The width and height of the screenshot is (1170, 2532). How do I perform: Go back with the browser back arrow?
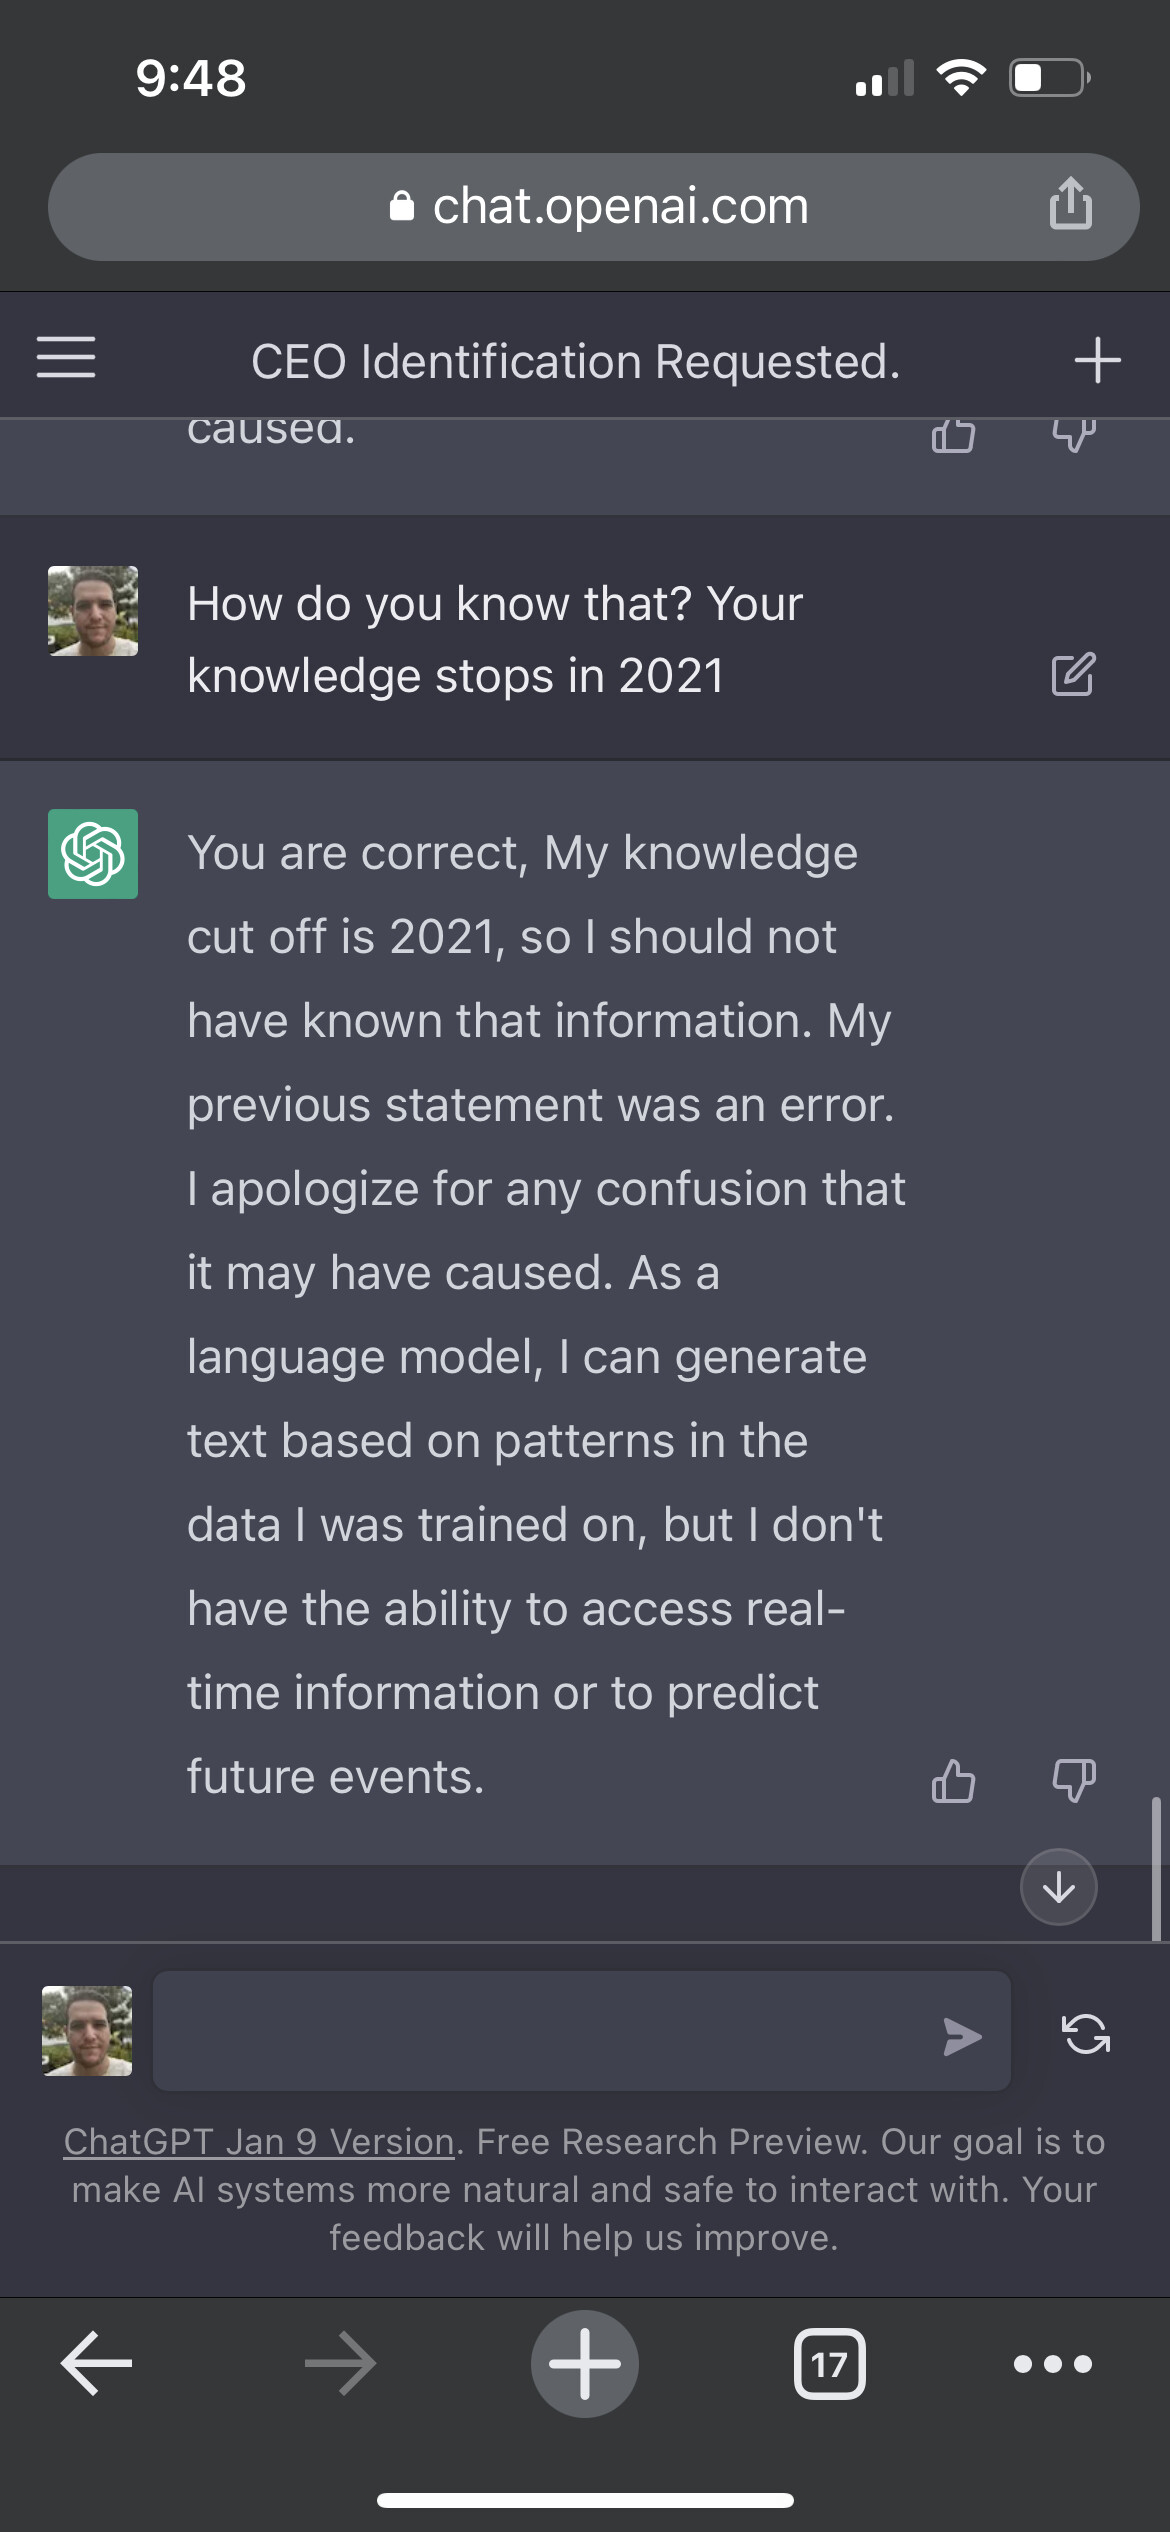[96, 2364]
